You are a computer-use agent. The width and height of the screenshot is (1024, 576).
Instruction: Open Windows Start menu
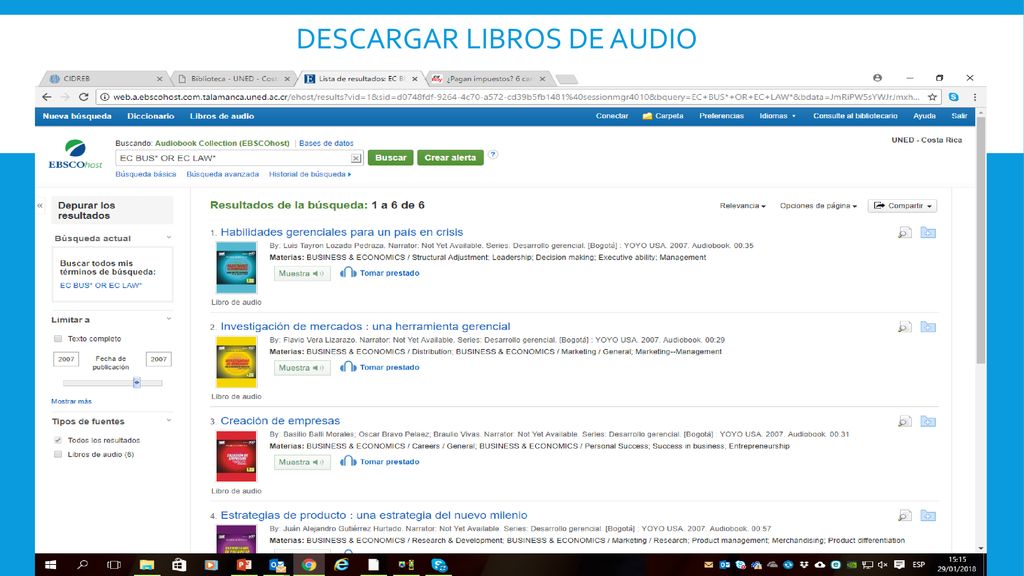click(50, 565)
